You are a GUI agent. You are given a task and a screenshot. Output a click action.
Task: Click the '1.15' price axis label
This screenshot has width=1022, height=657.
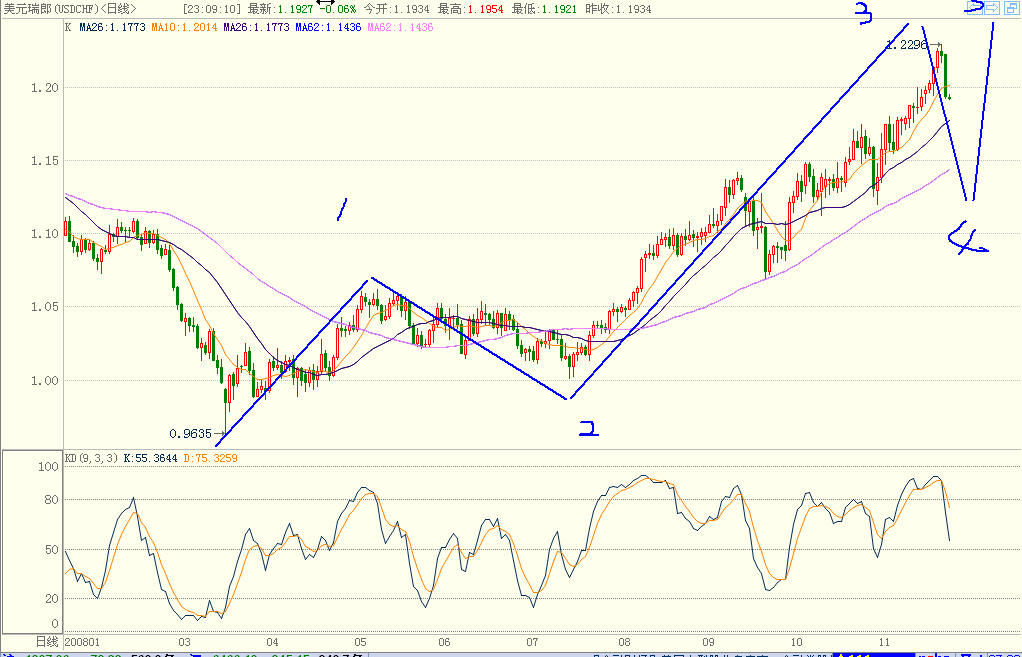[44, 160]
